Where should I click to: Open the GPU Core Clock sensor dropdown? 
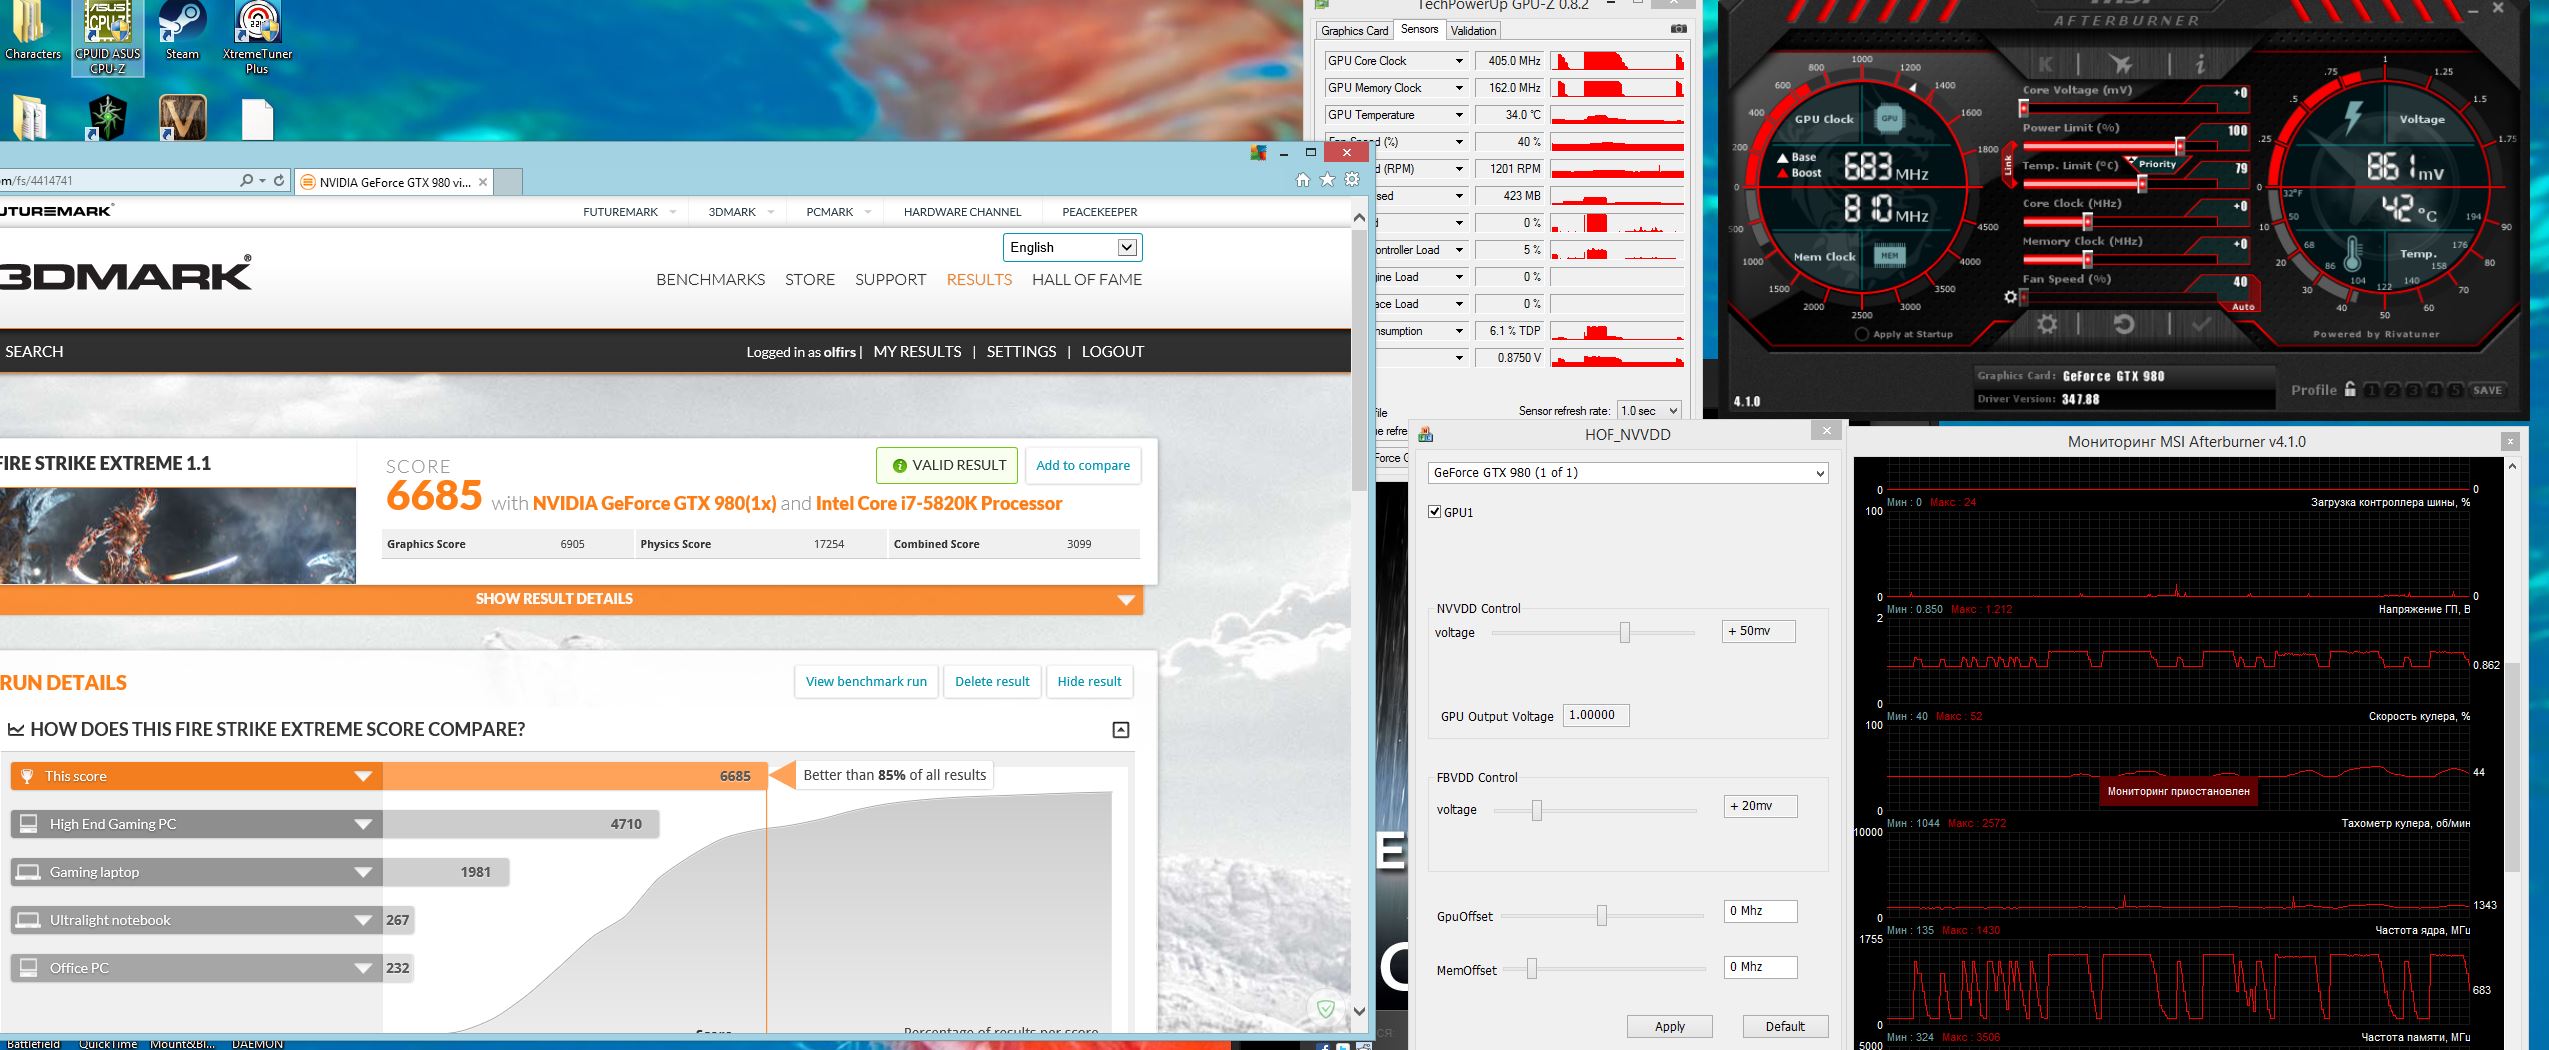point(1459,61)
